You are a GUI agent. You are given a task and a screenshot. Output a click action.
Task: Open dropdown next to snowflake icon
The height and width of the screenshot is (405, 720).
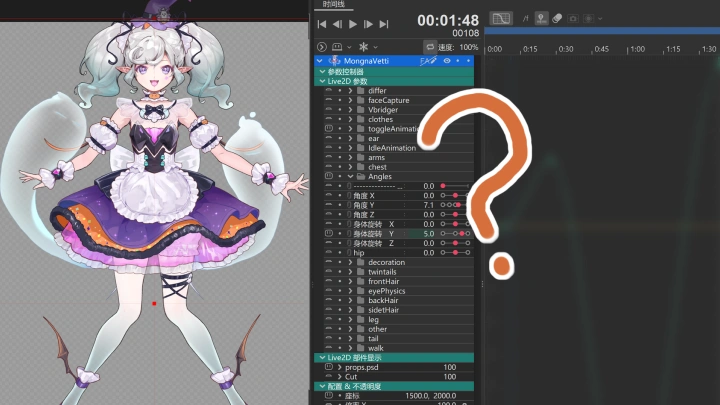pos(376,47)
